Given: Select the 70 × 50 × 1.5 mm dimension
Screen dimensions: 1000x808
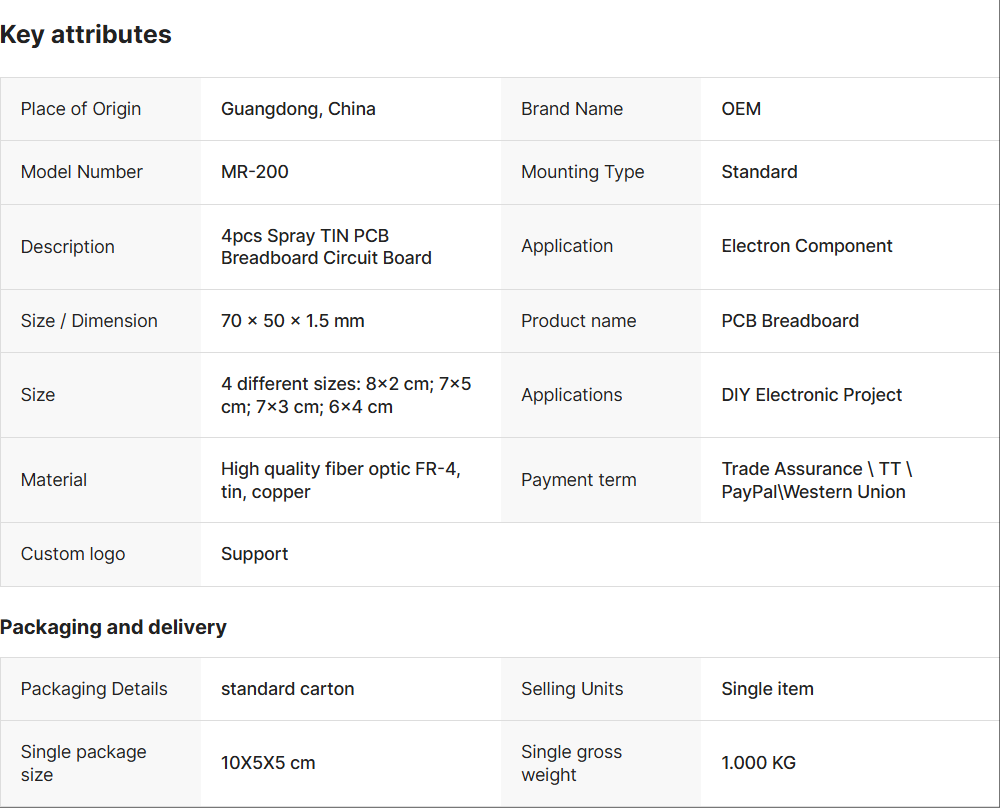Looking at the screenshot, I should (292, 321).
